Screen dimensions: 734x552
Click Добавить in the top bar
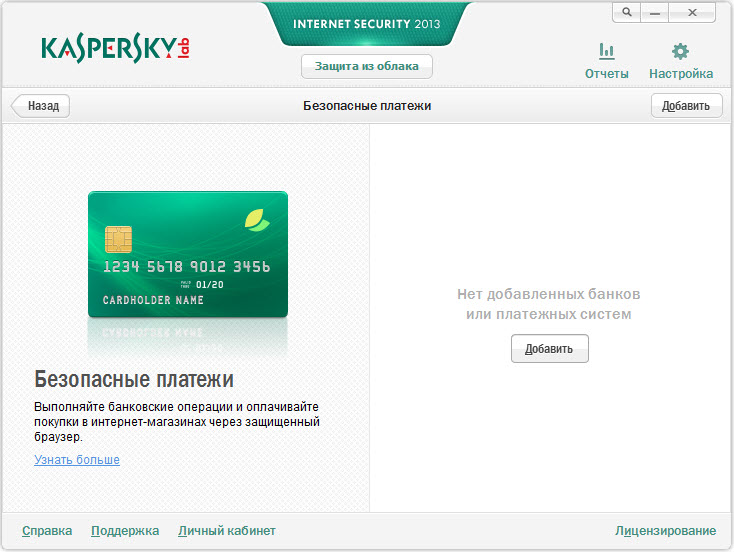(x=686, y=106)
